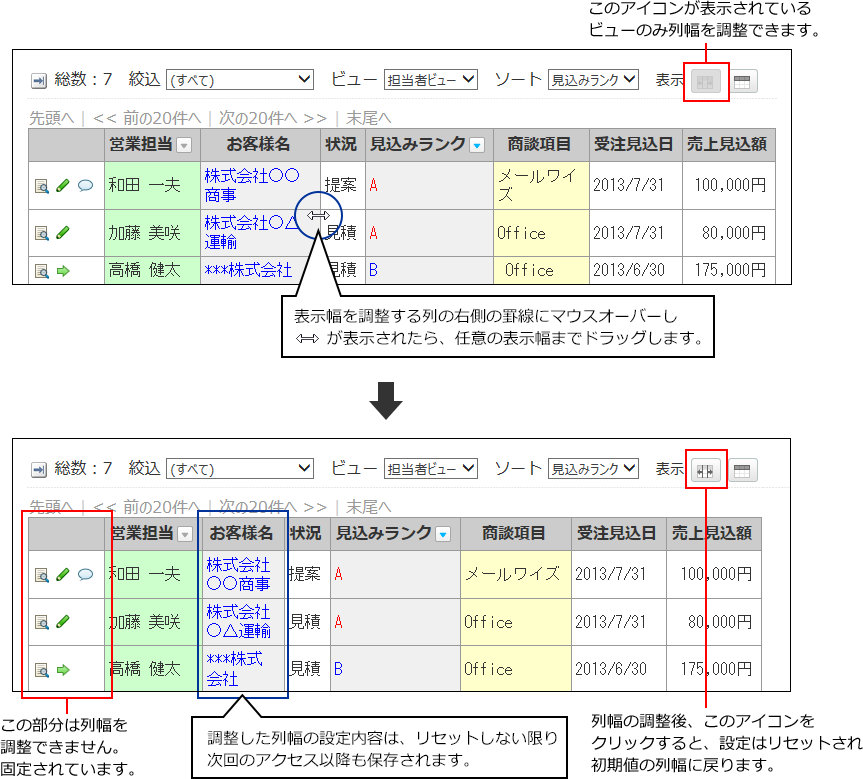Open ビュー 担当者ビュー dropdown in lower panel
The width and height of the screenshot is (863, 779).
pyautogui.click(x=430, y=469)
